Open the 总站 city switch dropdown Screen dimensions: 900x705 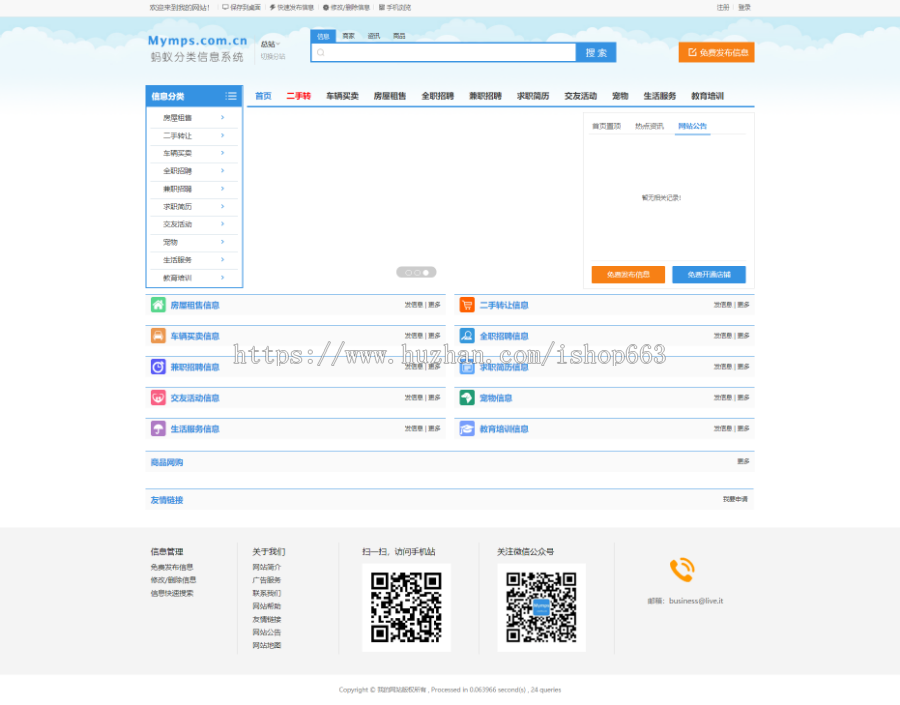(270, 44)
